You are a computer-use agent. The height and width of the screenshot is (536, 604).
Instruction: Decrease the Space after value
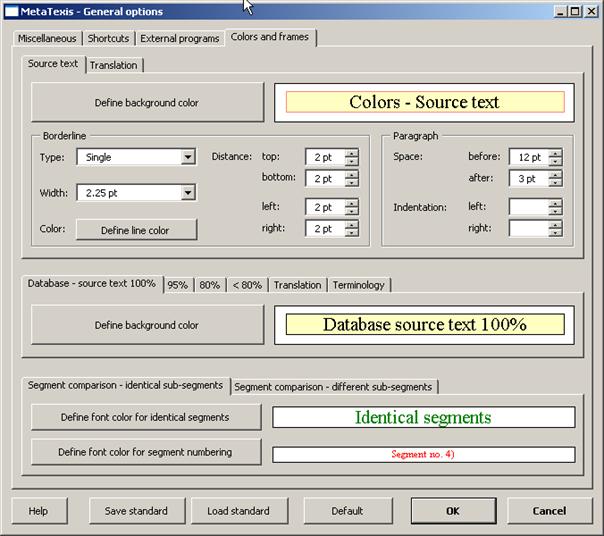[555, 183]
